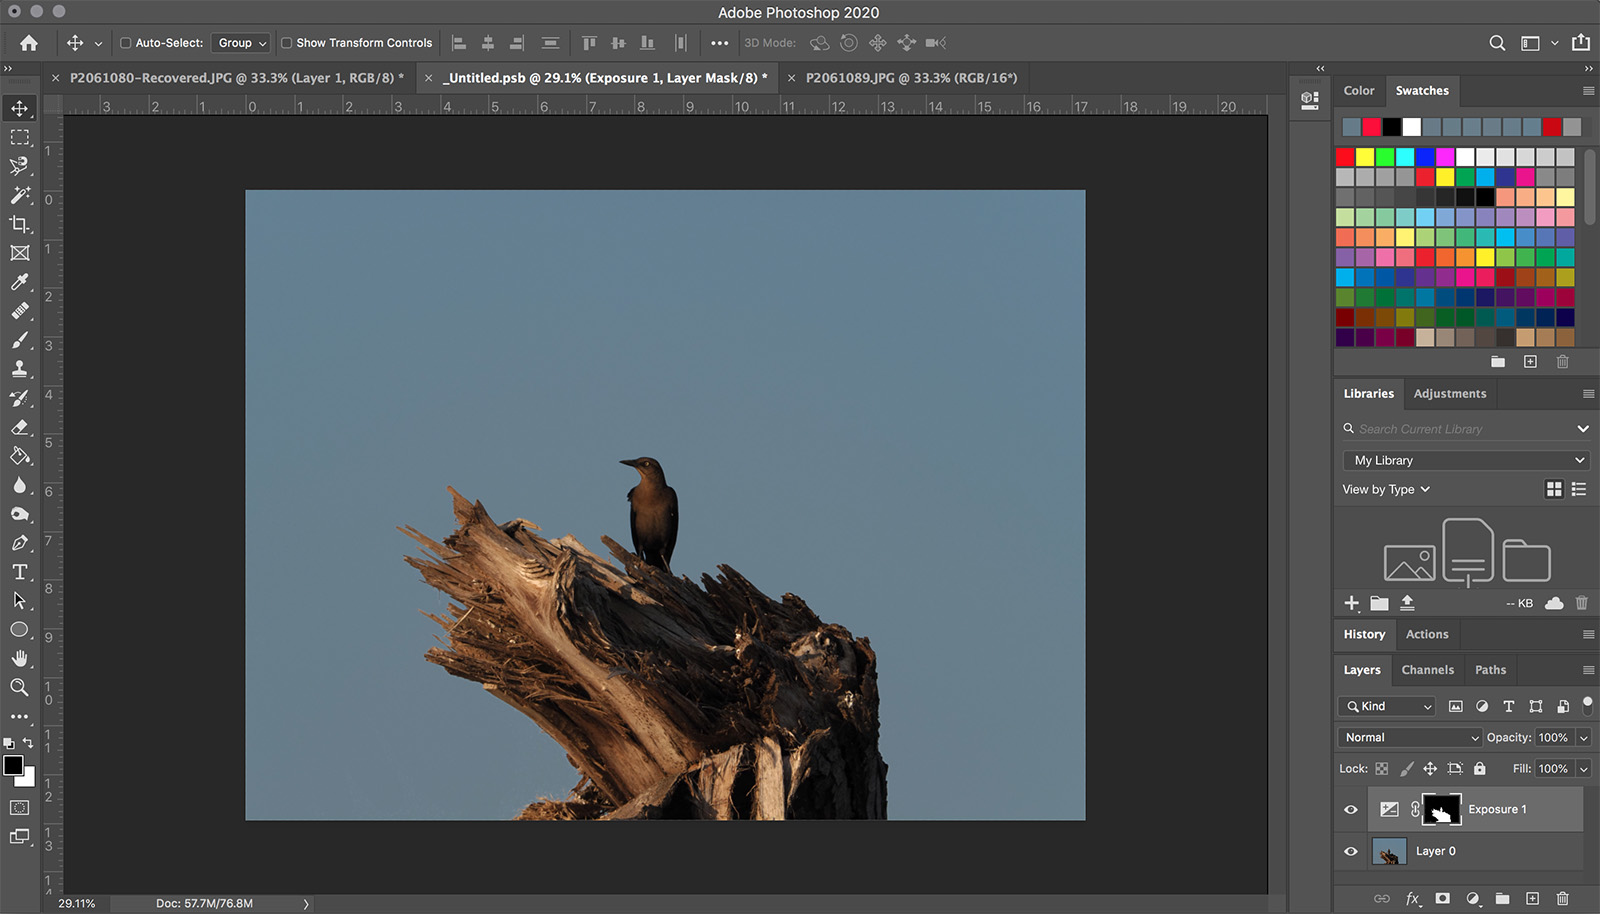Pick the white recent swatch
The height and width of the screenshot is (914, 1600).
click(1411, 127)
